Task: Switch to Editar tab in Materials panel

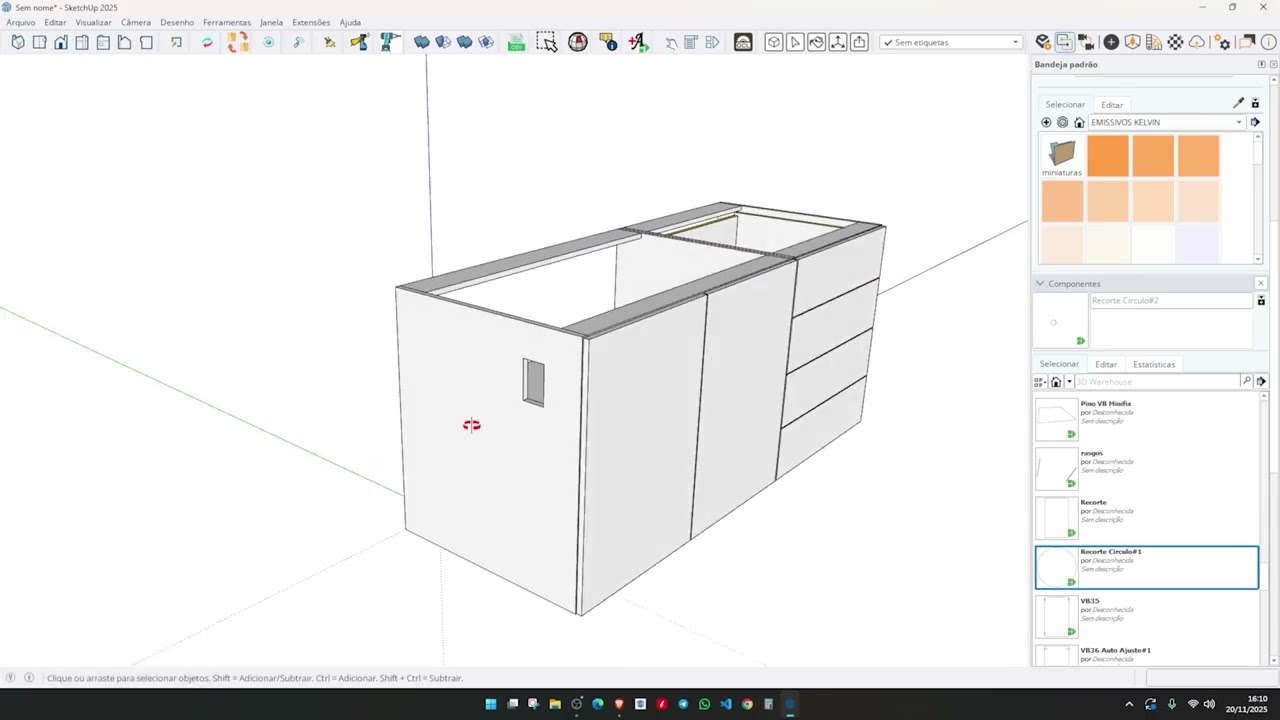Action: [x=1112, y=104]
